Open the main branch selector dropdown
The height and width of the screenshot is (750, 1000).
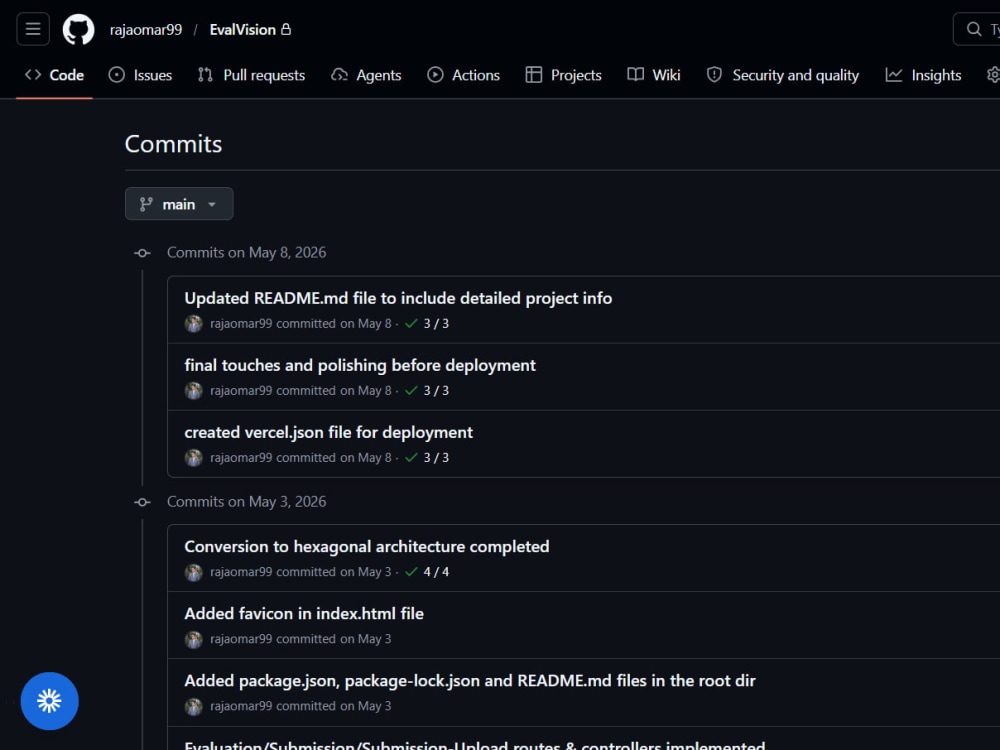(179, 204)
